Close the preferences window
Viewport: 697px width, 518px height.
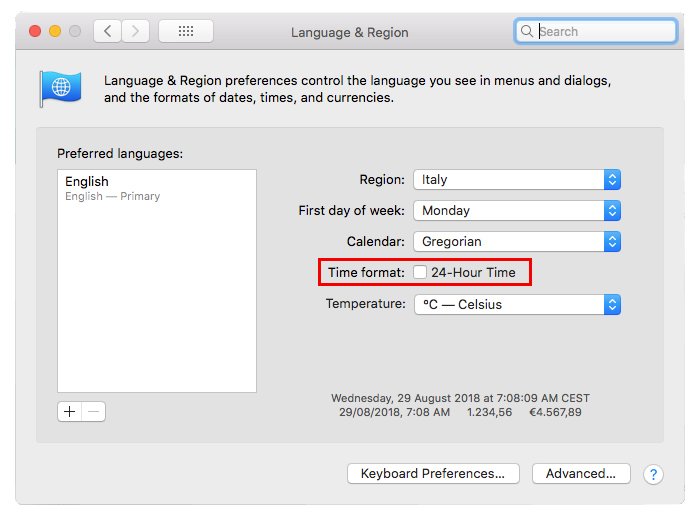35,31
